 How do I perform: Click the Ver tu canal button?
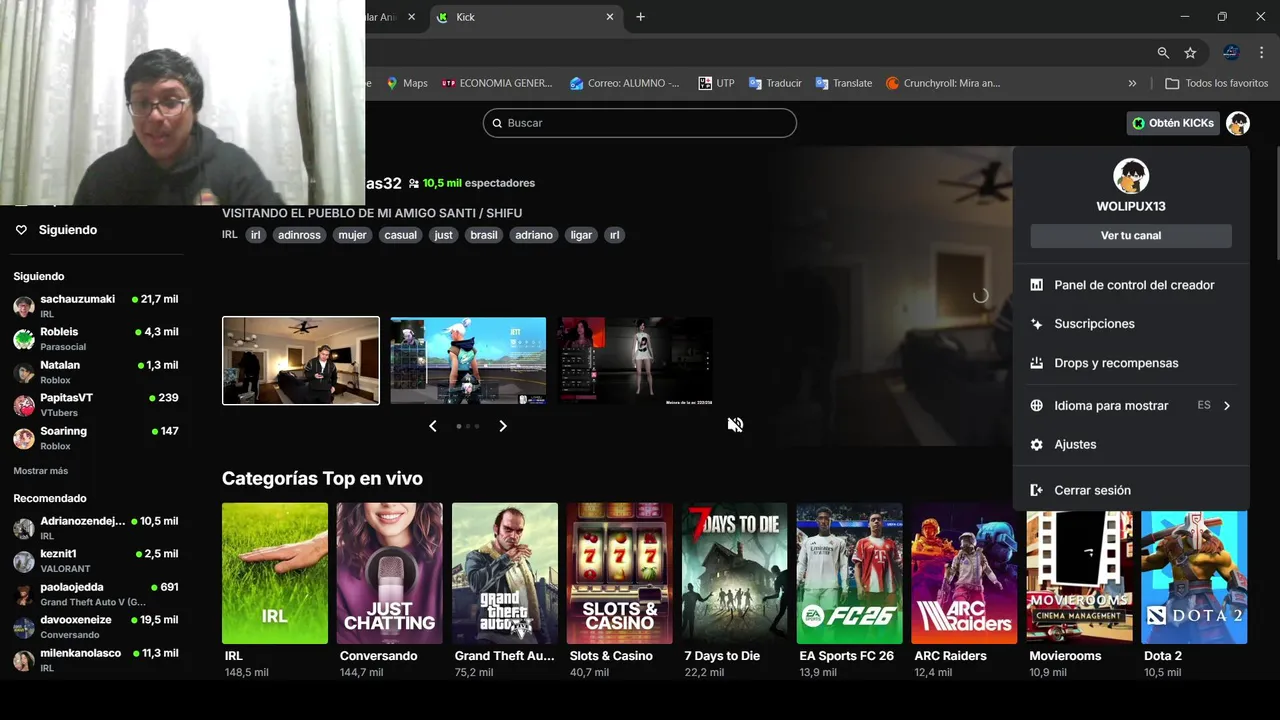(x=1131, y=236)
